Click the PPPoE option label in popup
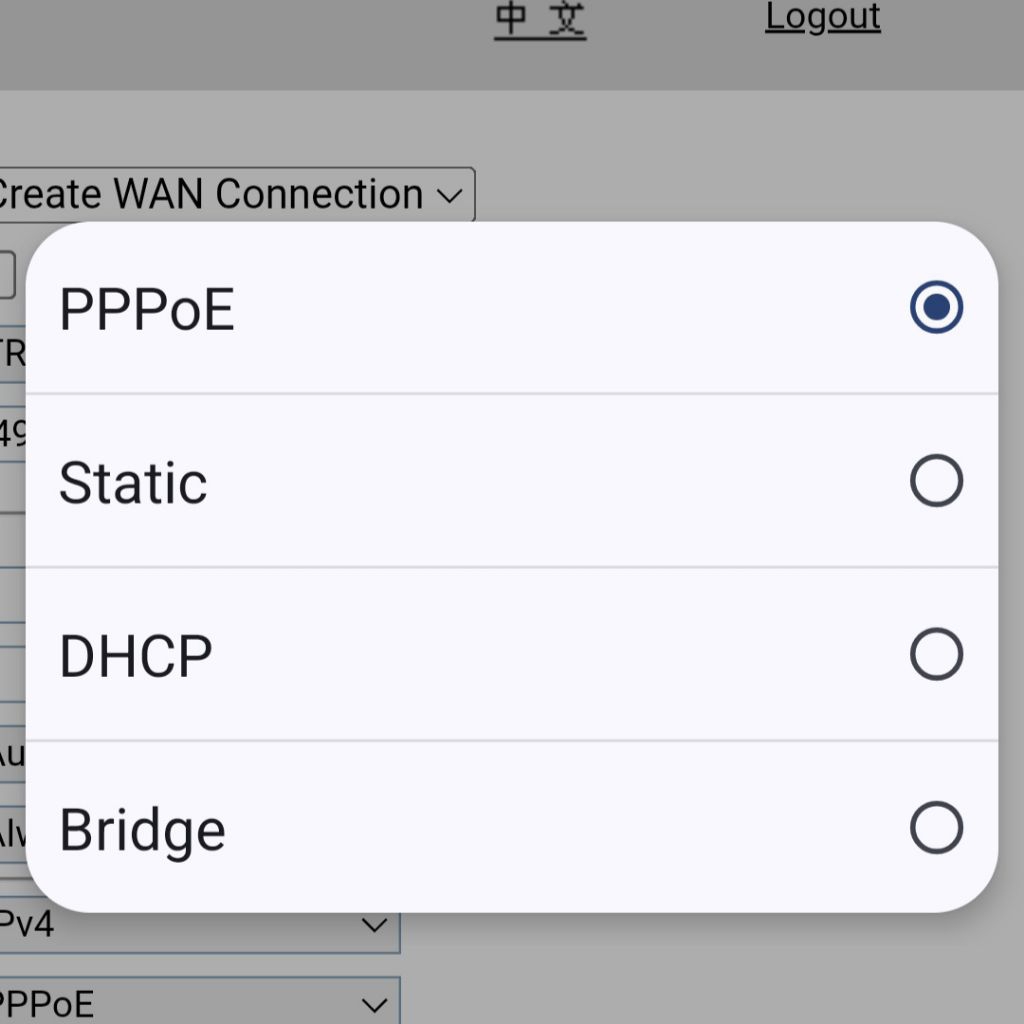 [147, 309]
